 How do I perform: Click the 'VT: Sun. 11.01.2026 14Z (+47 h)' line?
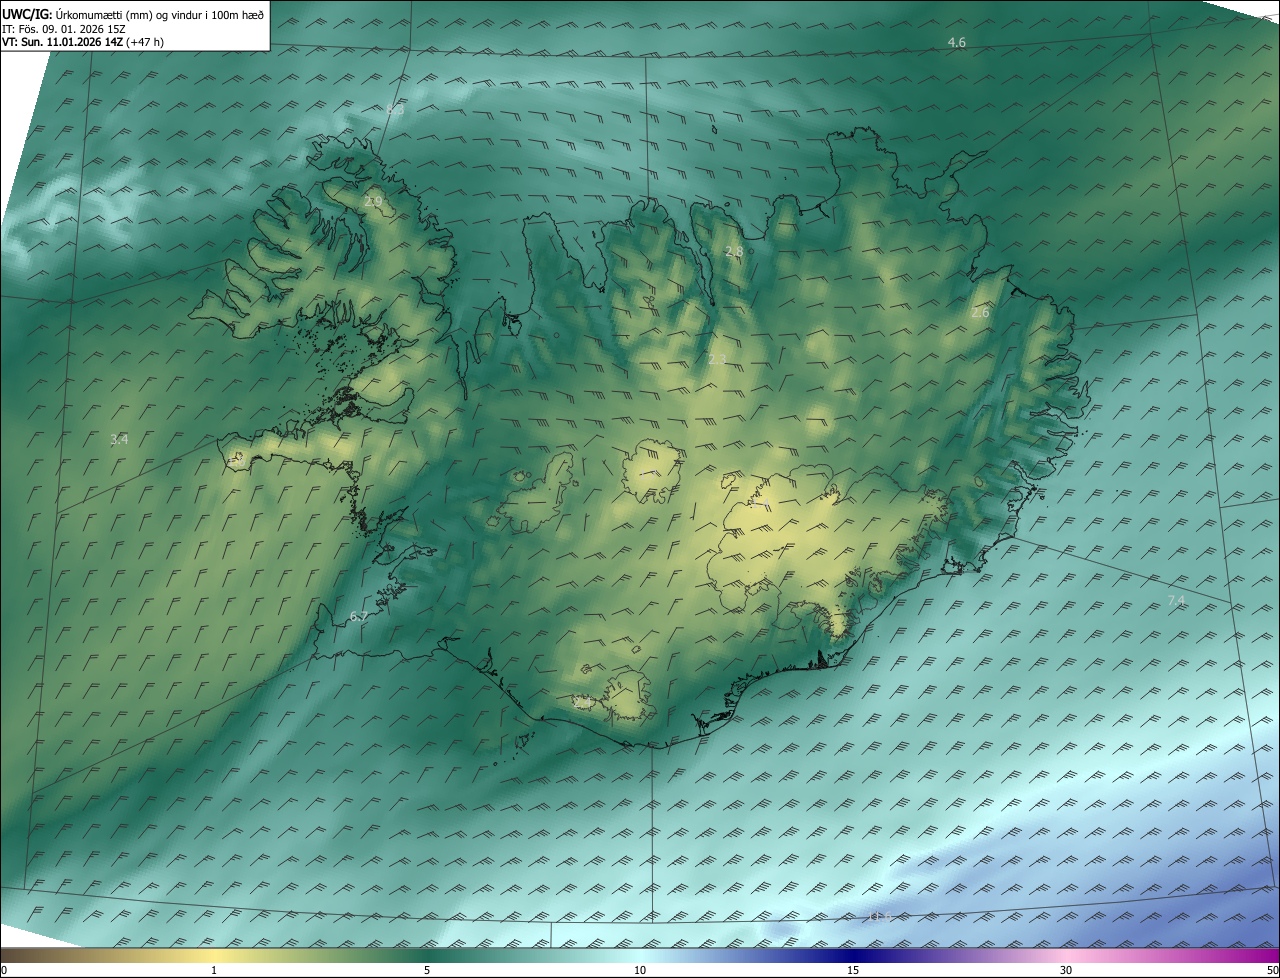[x=83, y=42]
